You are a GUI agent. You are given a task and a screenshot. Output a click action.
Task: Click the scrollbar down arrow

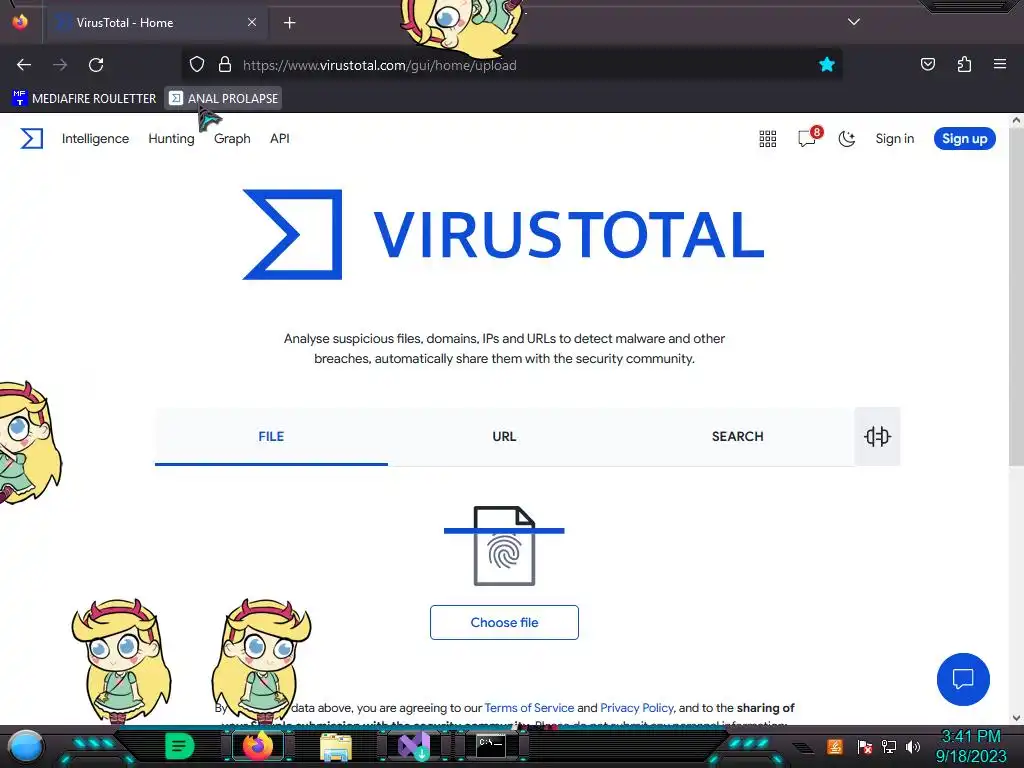(x=1016, y=718)
